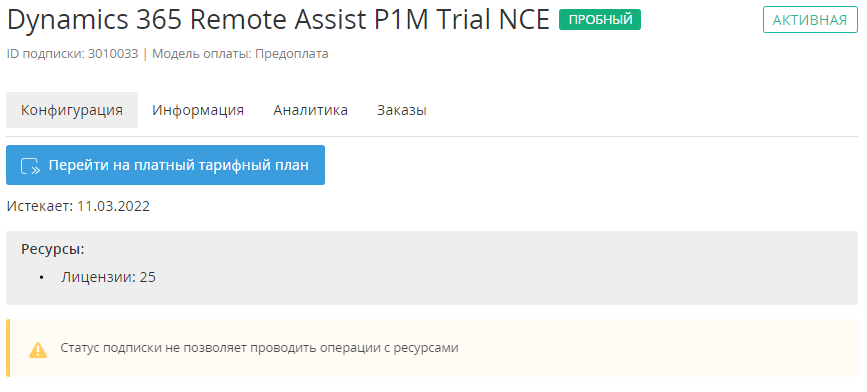The height and width of the screenshot is (392, 867).
Task: Click the yellow left edge of warning banner
Action: [8, 348]
